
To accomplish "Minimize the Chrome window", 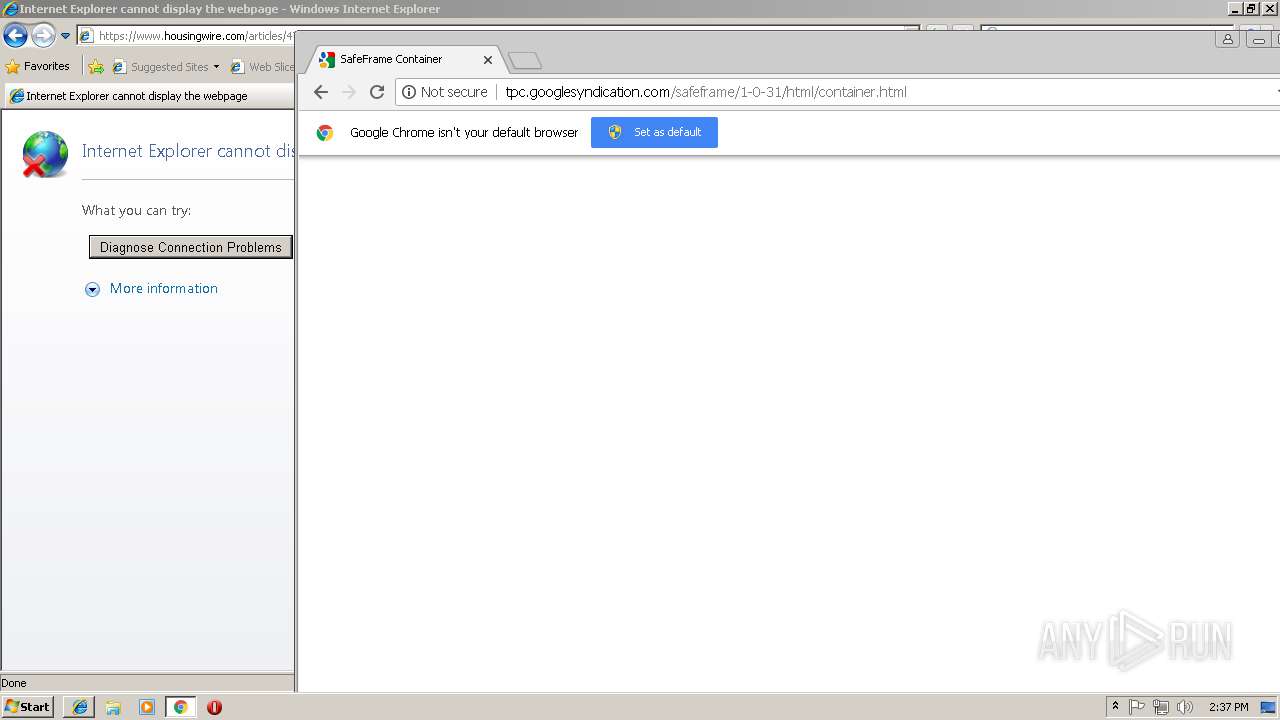I will 1258,39.
